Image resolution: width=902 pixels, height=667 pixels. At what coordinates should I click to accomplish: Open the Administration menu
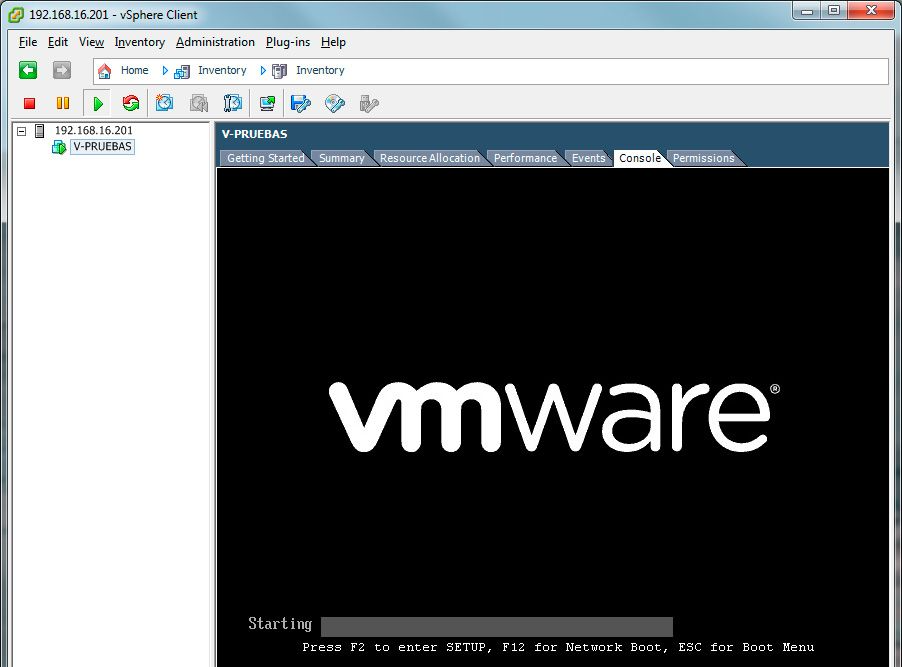[215, 42]
